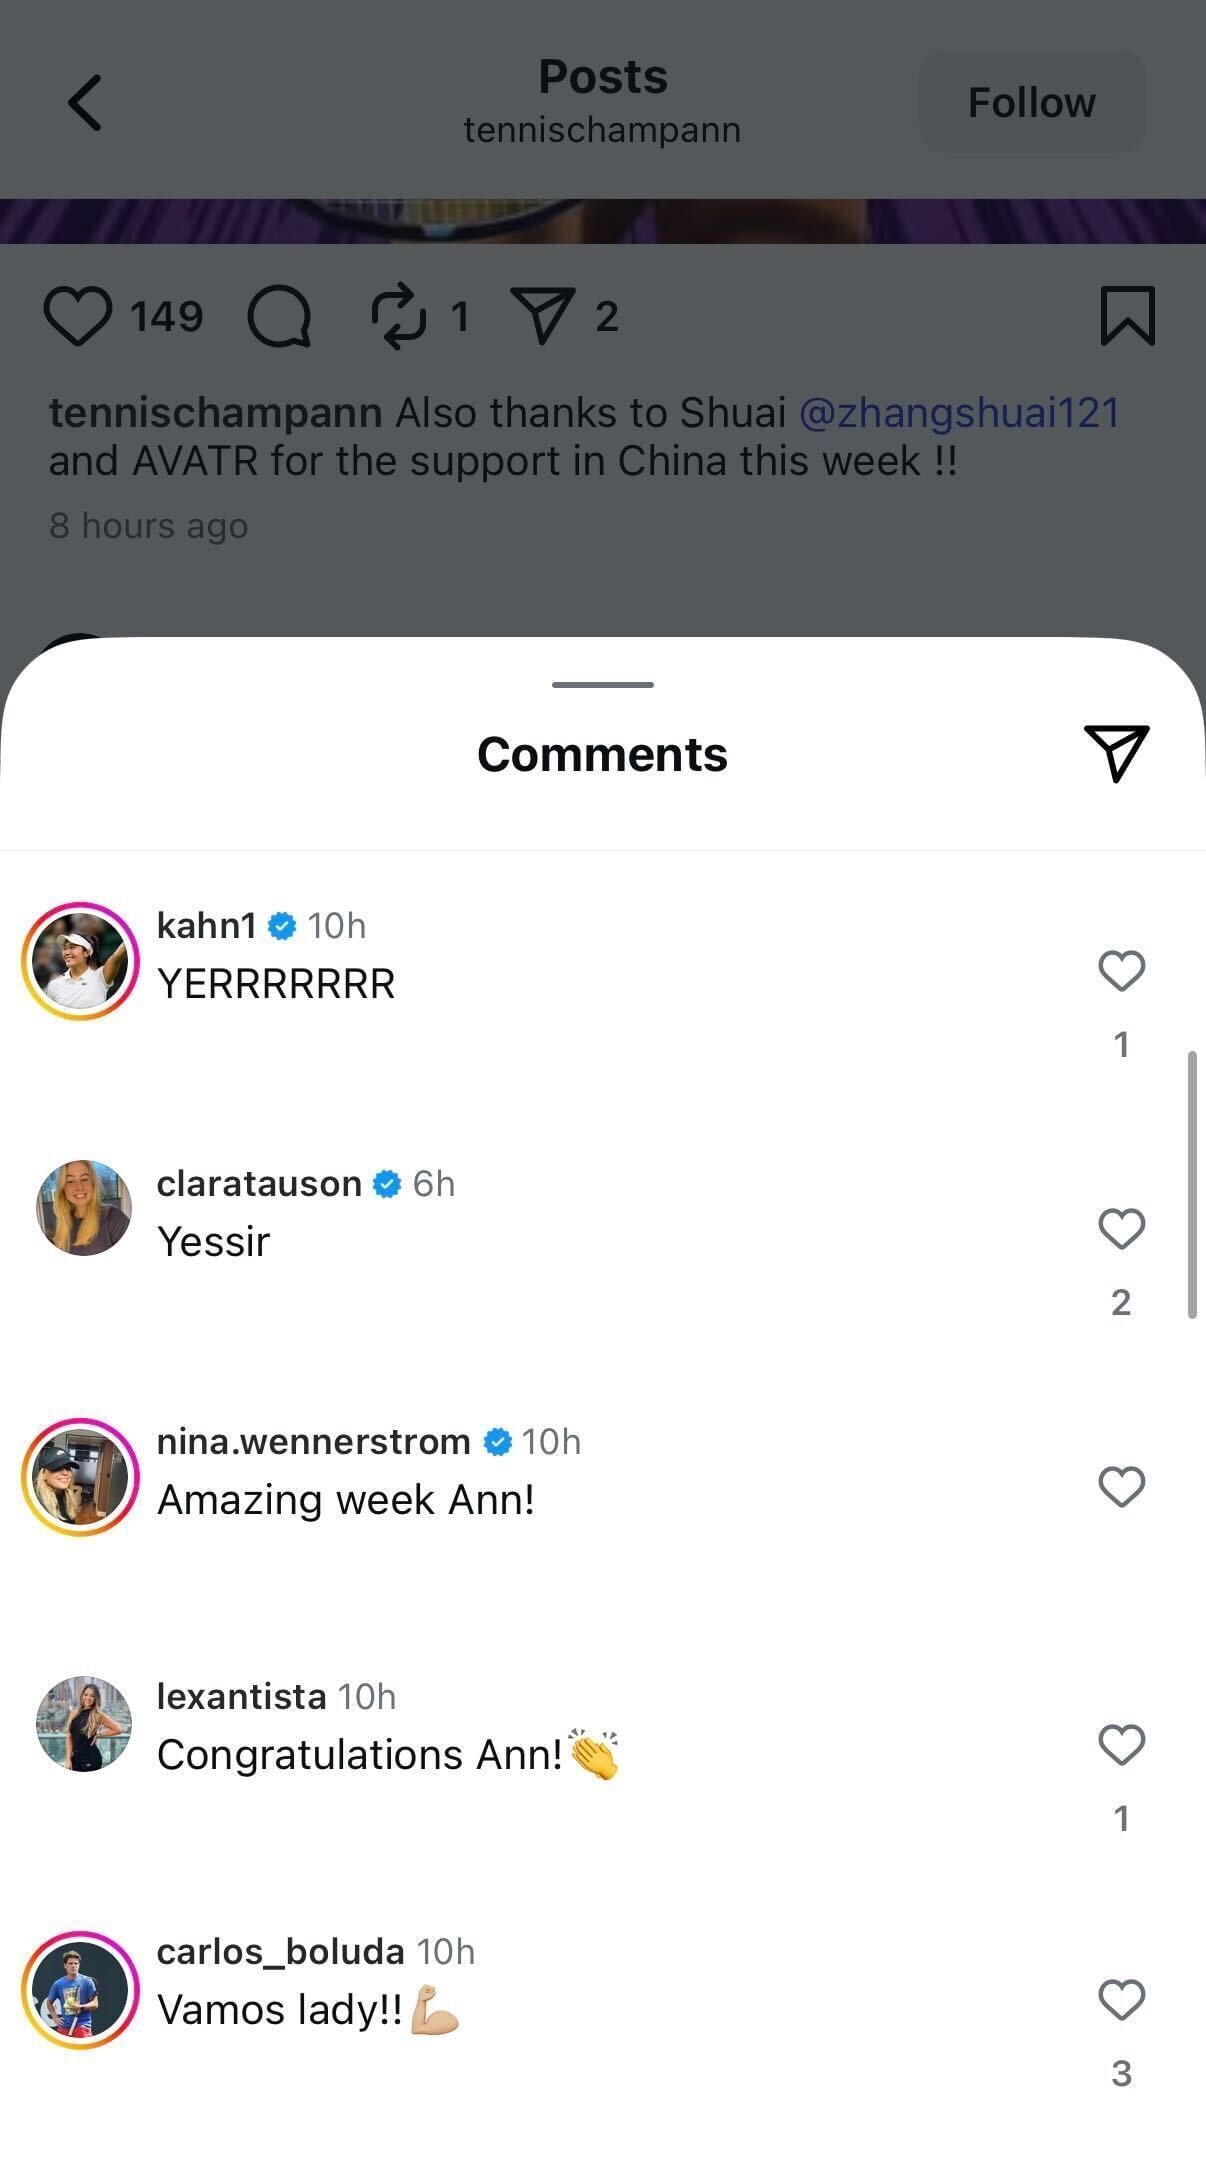Open nina.wennerstrom username link
The image size is (1206, 2182).
314,1441
